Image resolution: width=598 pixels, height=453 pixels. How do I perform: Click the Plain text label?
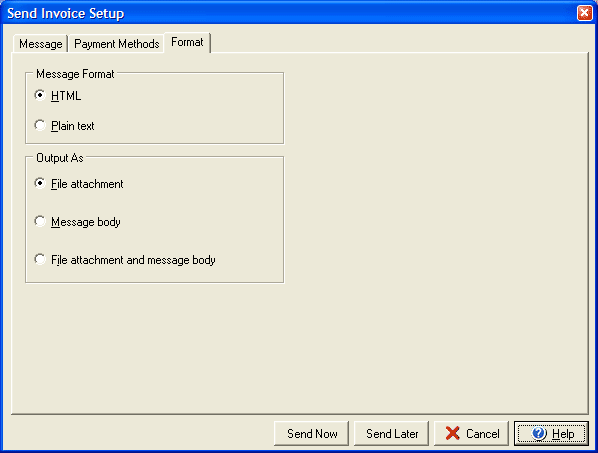click(x=72, y=126)
